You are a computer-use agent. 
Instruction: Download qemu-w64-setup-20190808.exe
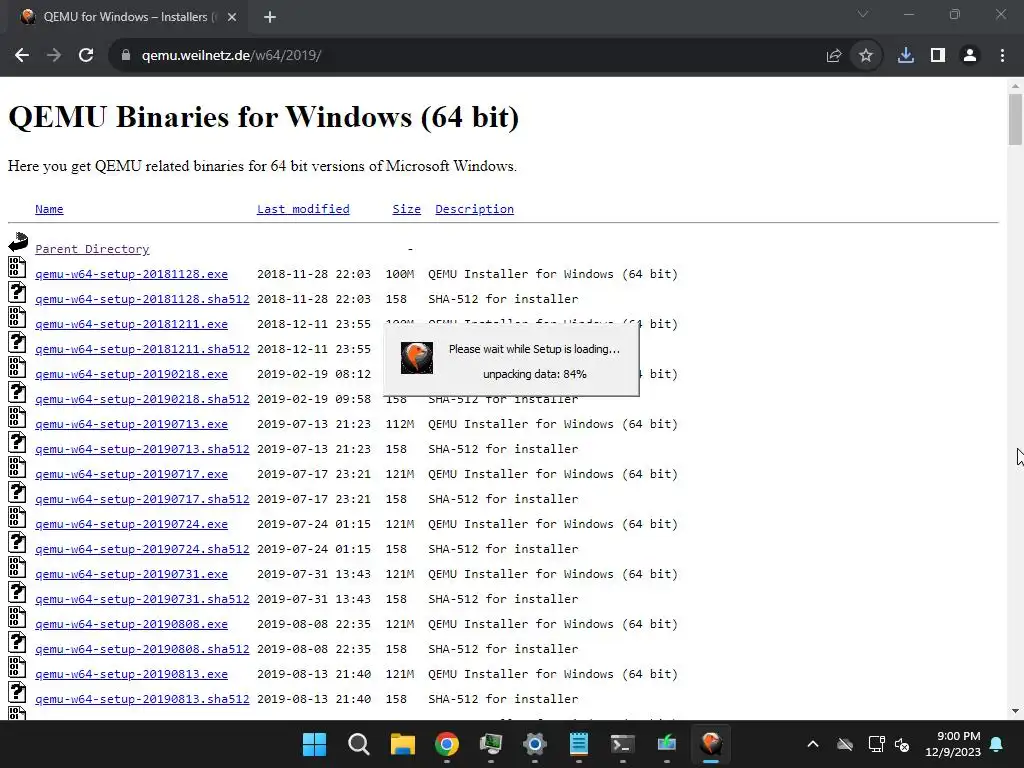click(x=131, y=624)
